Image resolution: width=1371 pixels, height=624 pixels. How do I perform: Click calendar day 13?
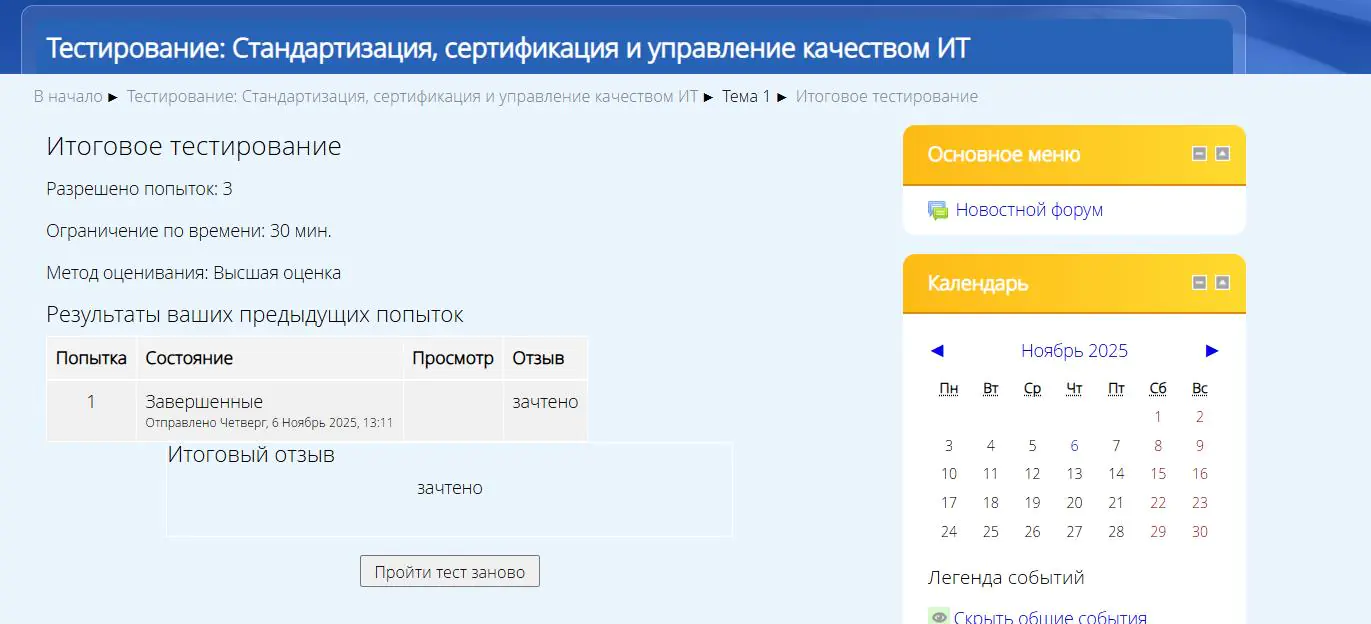coord(1074,474)
